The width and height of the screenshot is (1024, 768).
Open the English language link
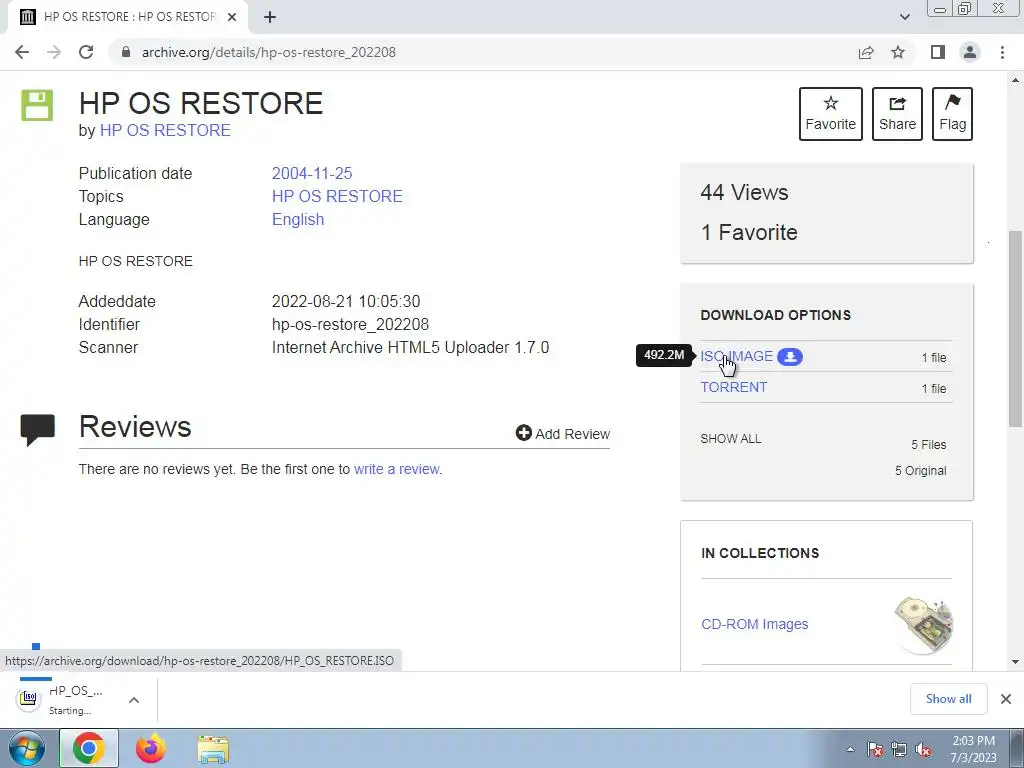click(298, 219)
